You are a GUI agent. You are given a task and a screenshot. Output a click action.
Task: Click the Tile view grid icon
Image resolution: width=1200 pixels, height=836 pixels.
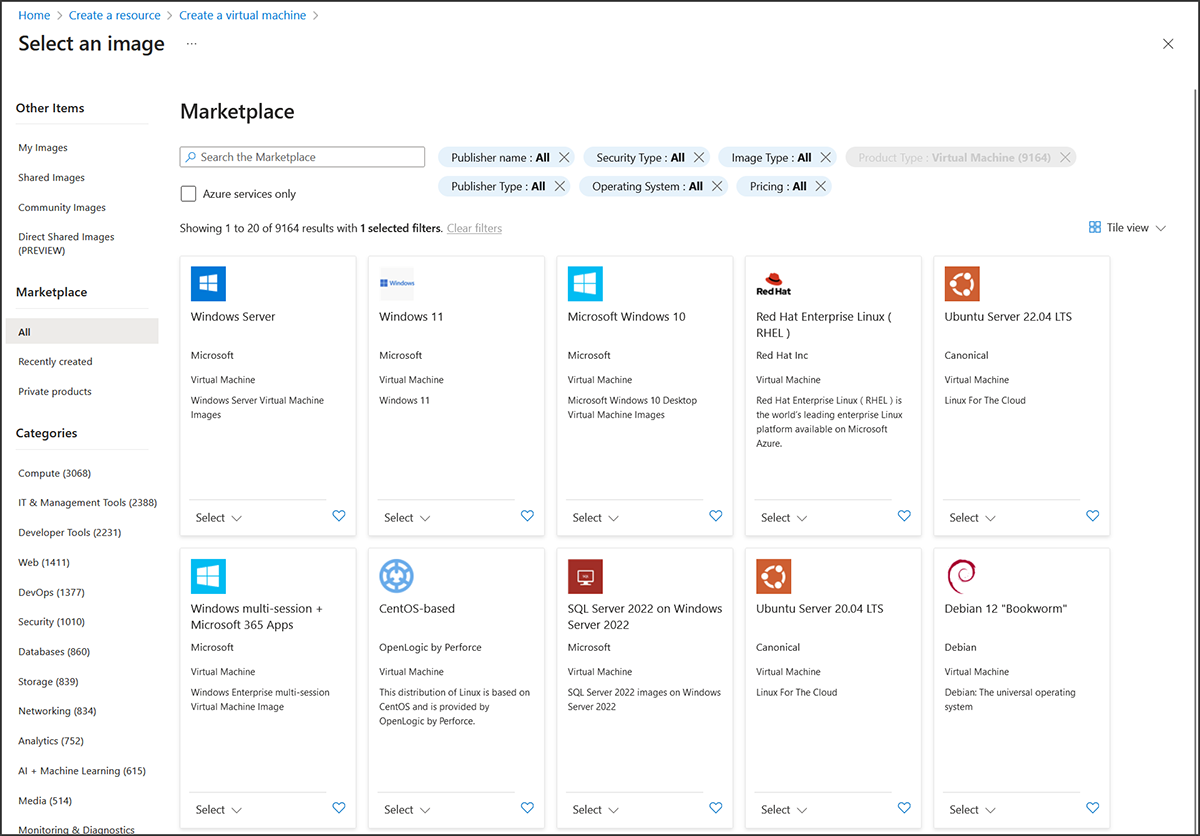click(1095, 228)
